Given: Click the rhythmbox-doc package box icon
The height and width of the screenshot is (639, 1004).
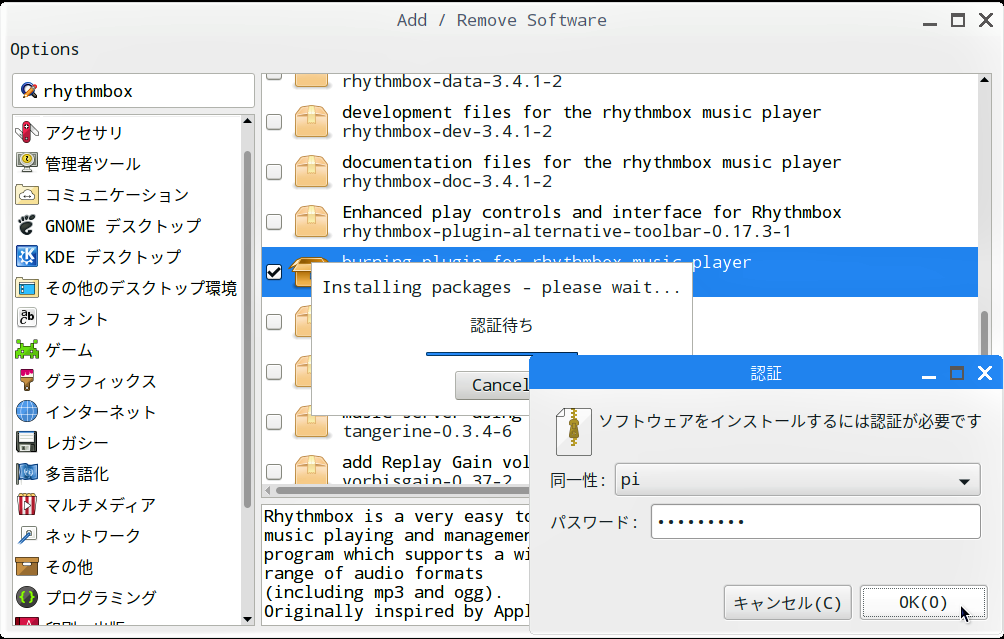Looking at the screenshot, I should 311,172.
